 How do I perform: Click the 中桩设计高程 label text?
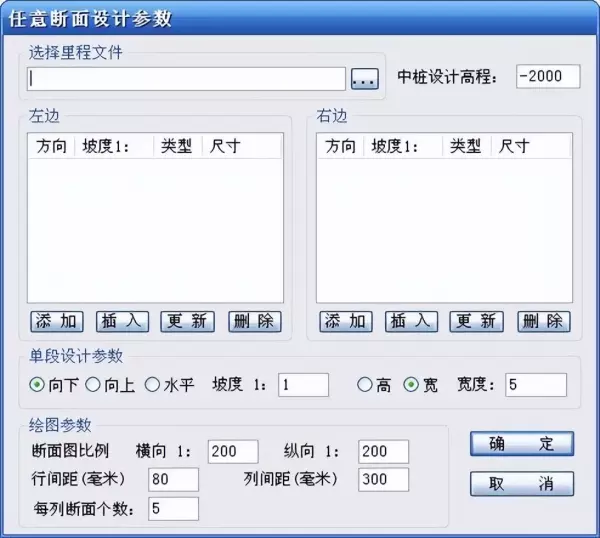click(x=447, y=77)
